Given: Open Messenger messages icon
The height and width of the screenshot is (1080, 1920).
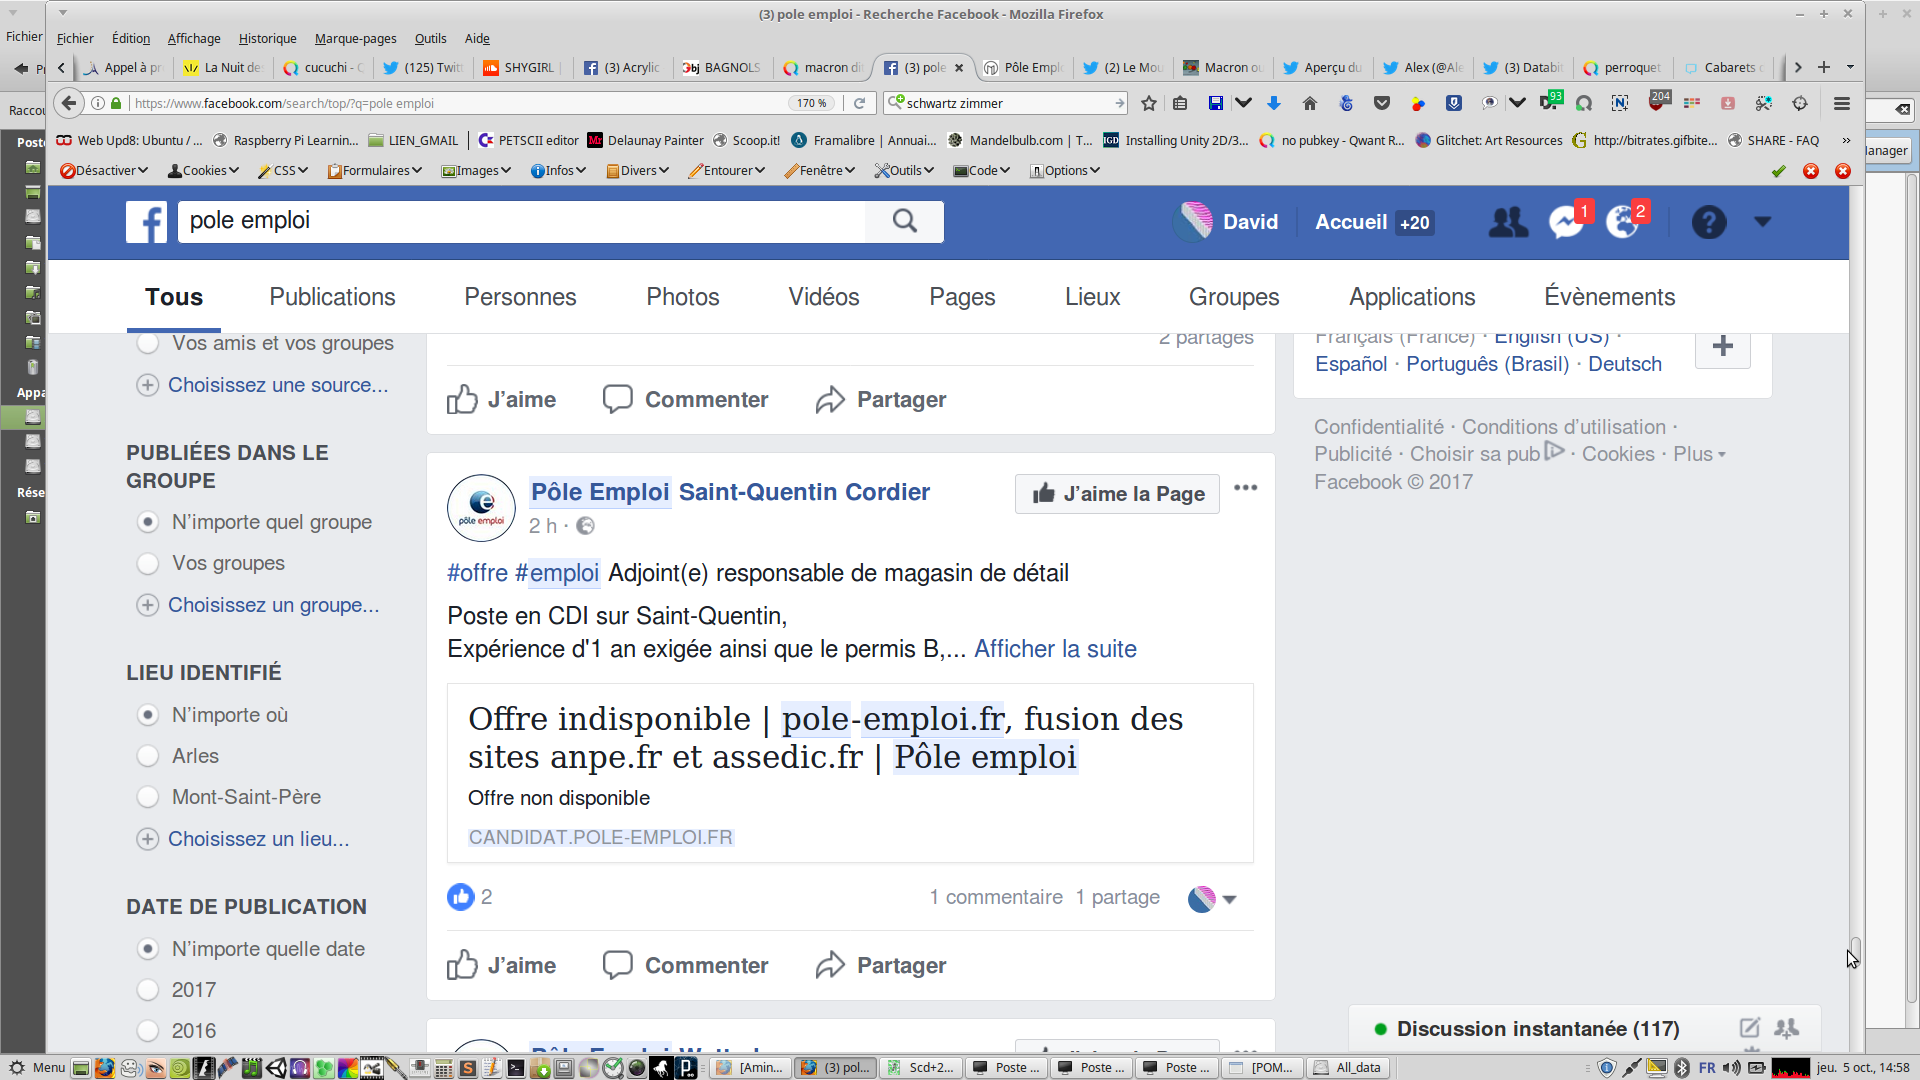Looking at the screenshot, I should tap(1565, 222).
